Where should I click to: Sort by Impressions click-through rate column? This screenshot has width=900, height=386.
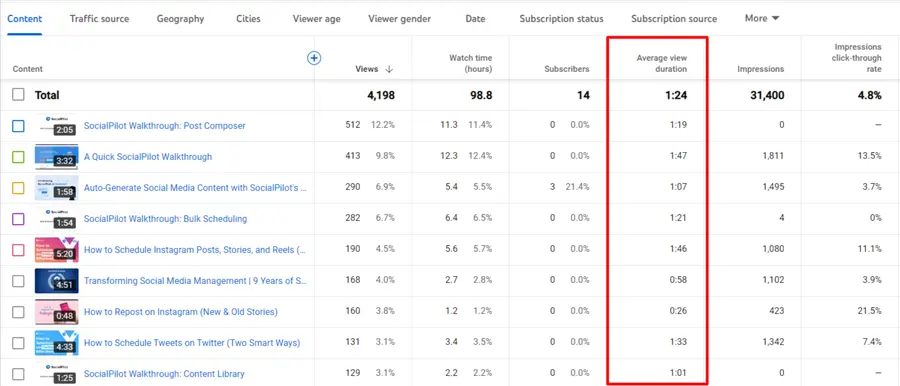(x=858, y=58)
